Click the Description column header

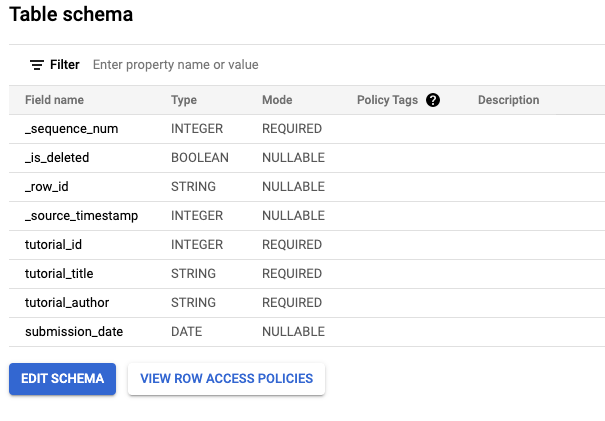508,100
